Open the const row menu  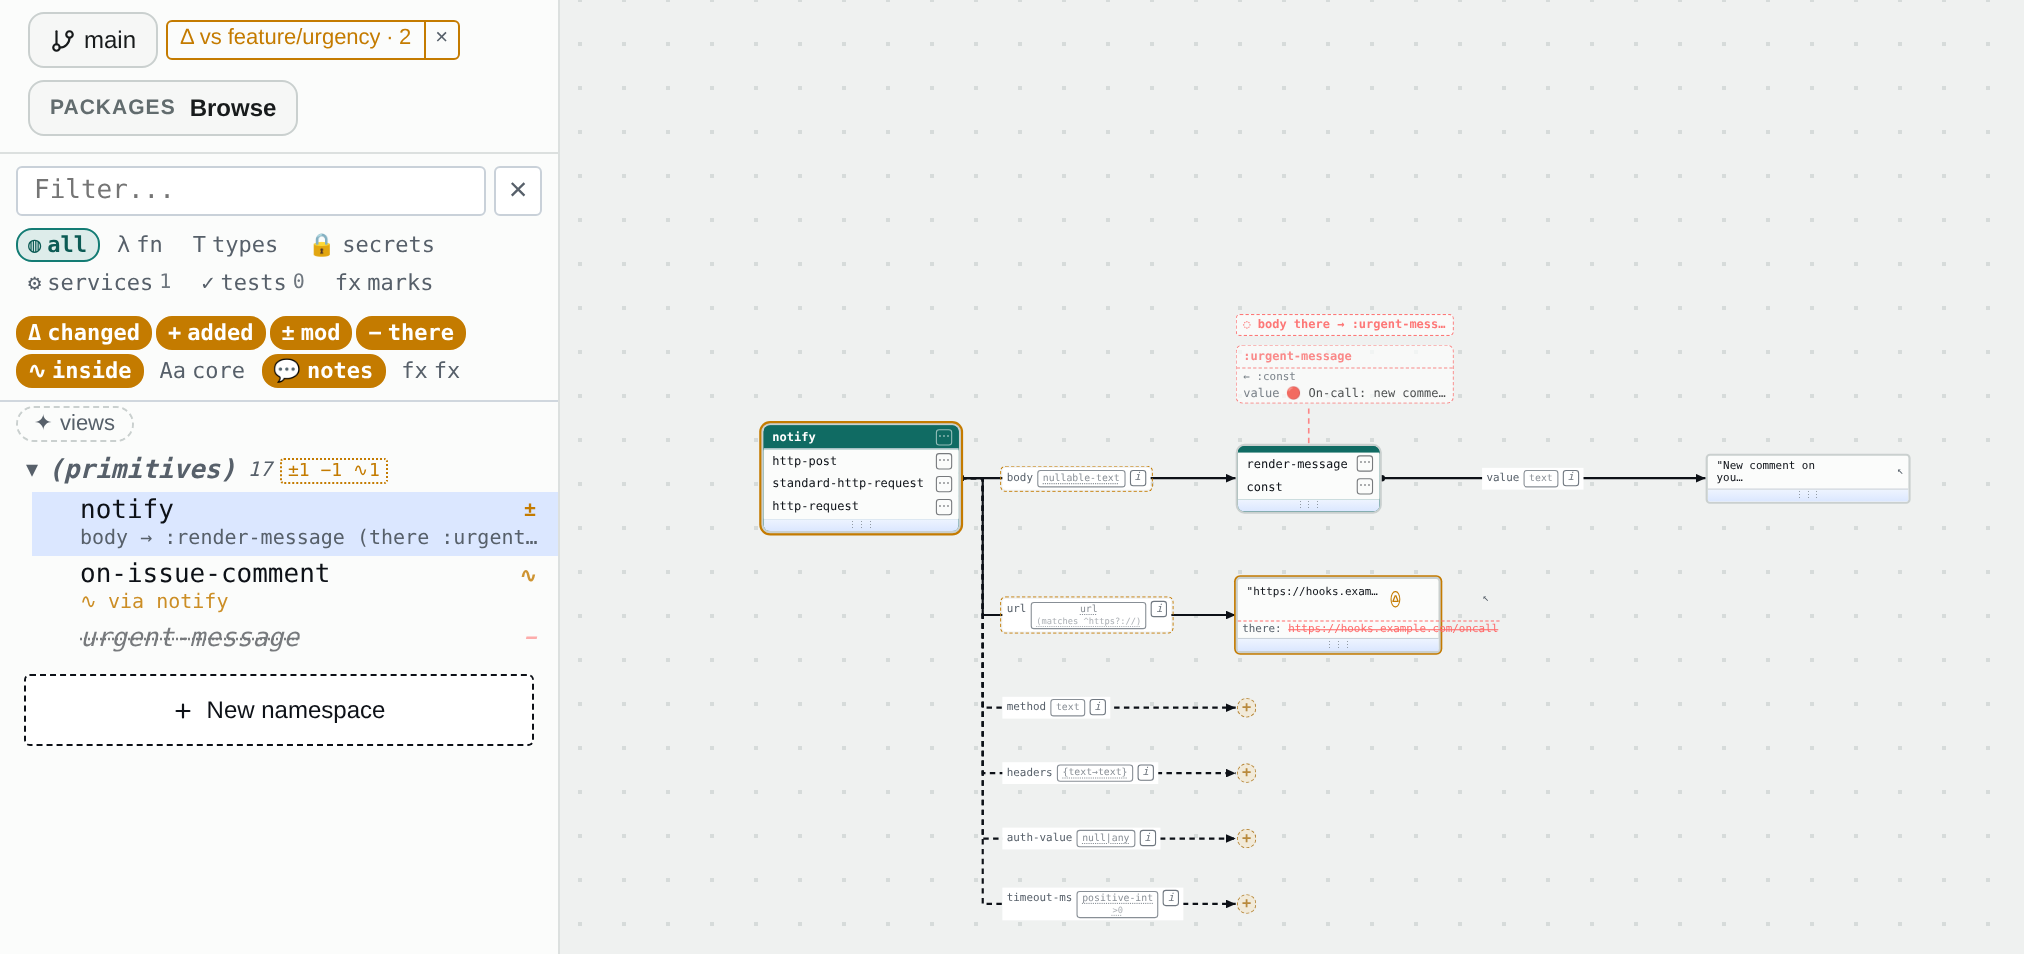(1364, 487)
